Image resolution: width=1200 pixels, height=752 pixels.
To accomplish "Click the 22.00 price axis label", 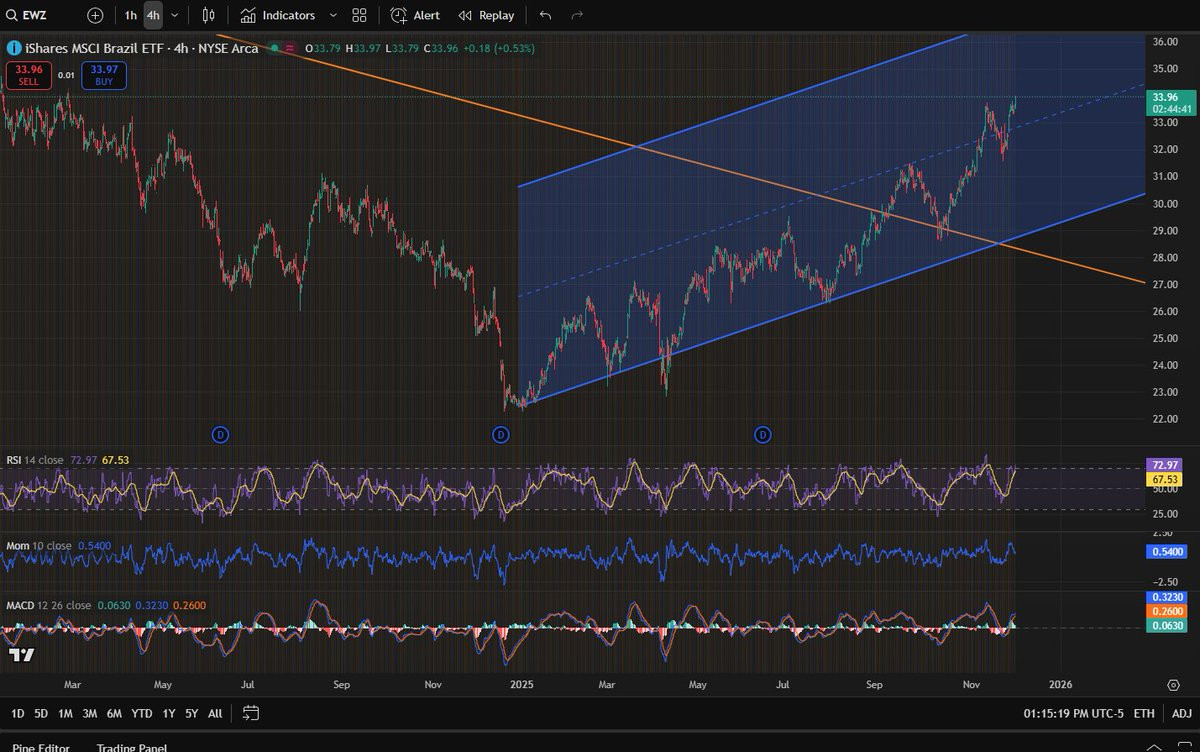I will 1165,419.
